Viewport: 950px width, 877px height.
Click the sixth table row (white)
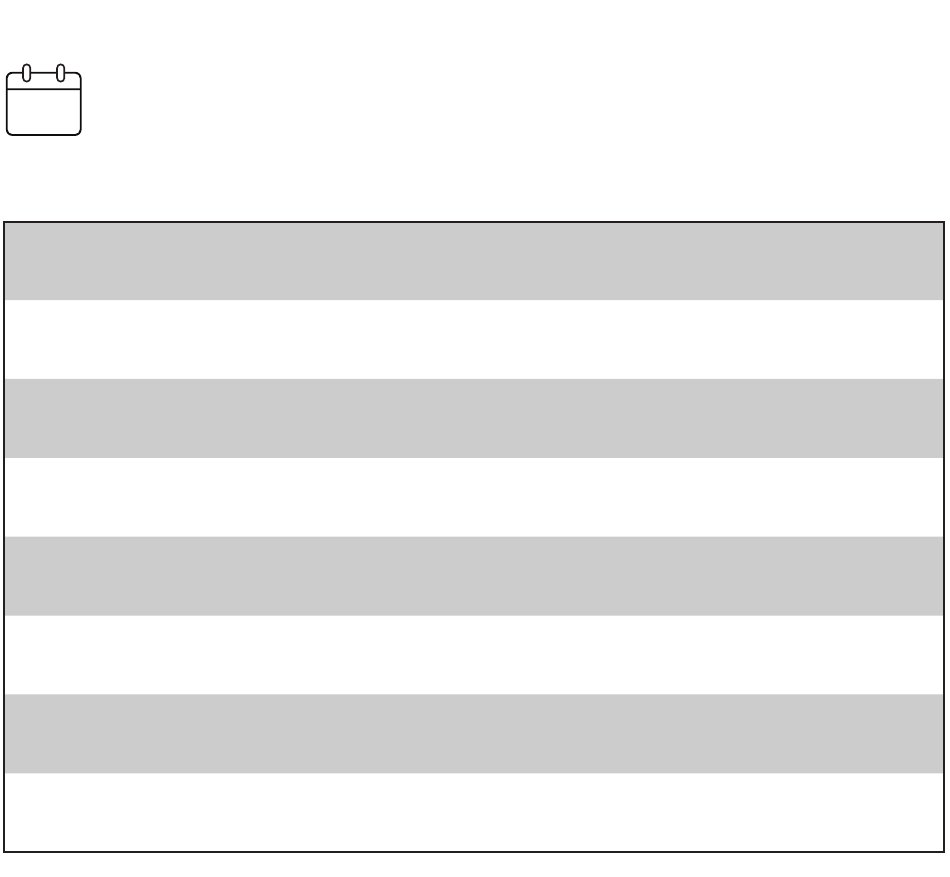pos(474,655)
